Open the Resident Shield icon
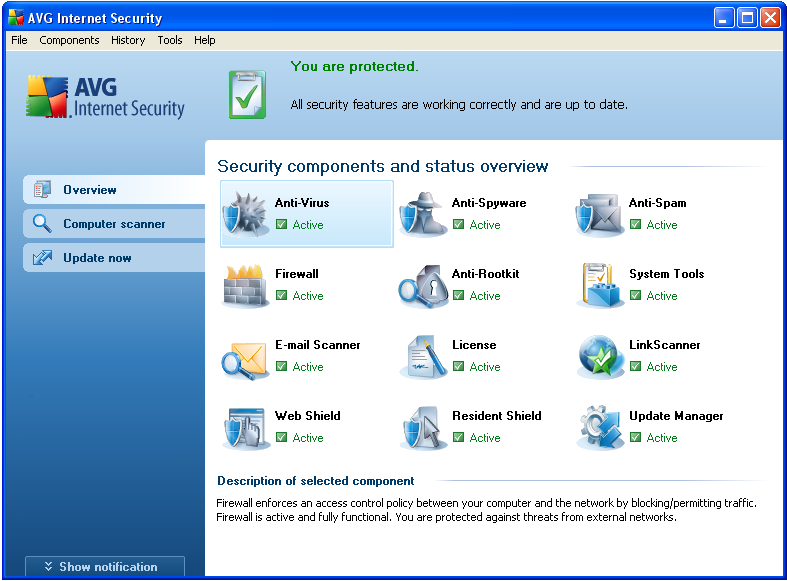Viewport: 787px width, 581px height. click(x=423, y=428)
